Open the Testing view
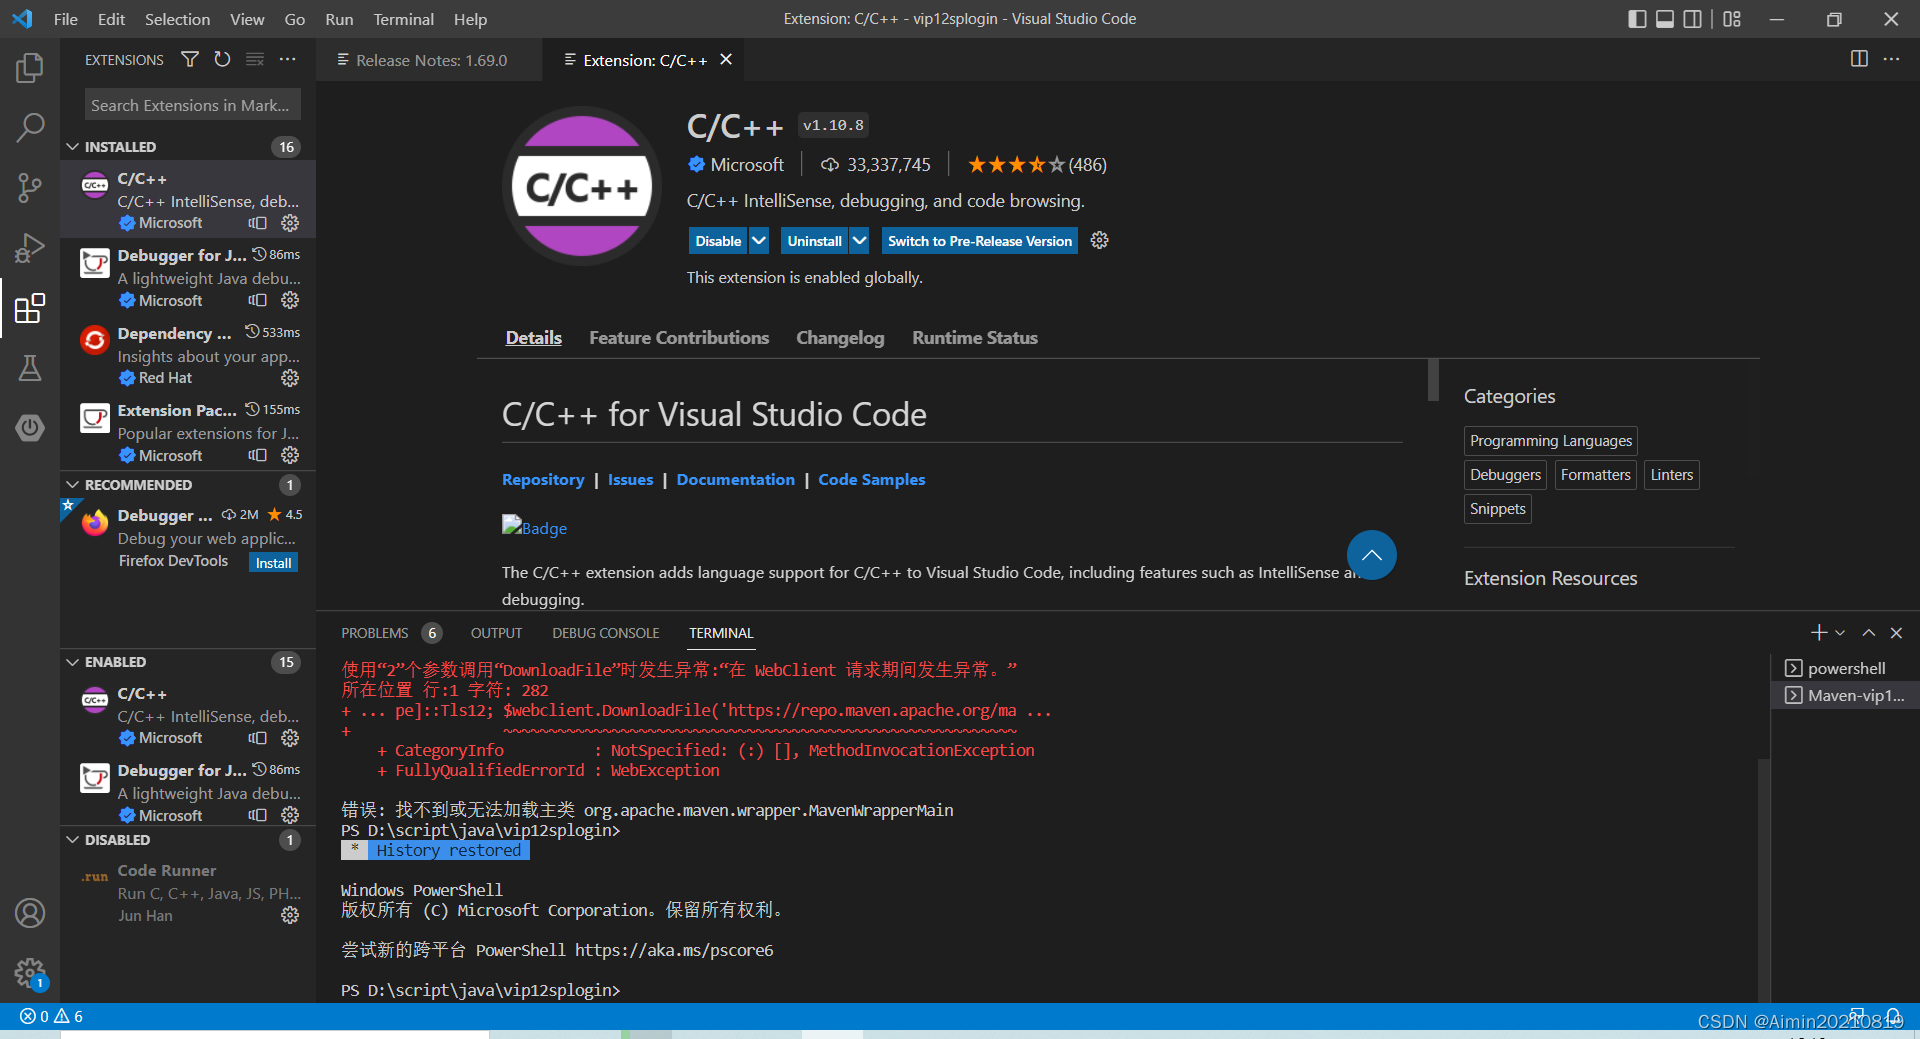Viewport: 1920px width, 1039px height. click(x=30, y=368)
